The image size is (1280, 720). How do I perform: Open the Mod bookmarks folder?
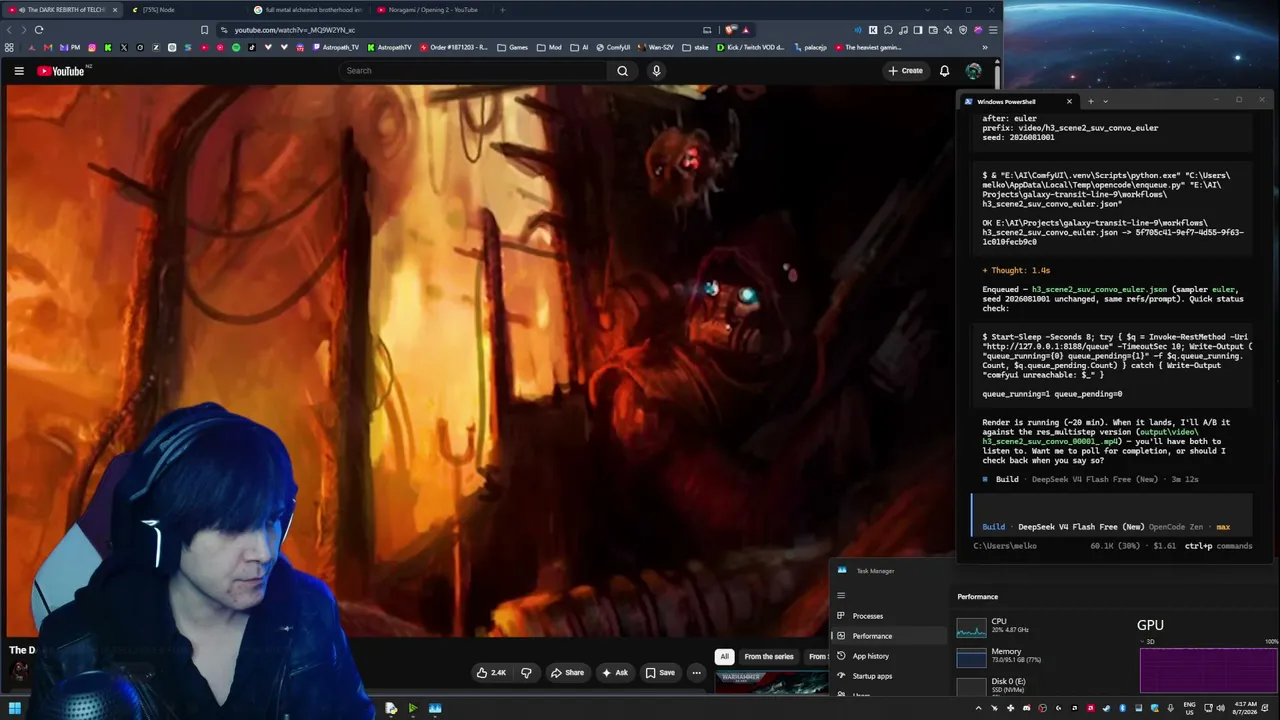[x=549, y=47]
